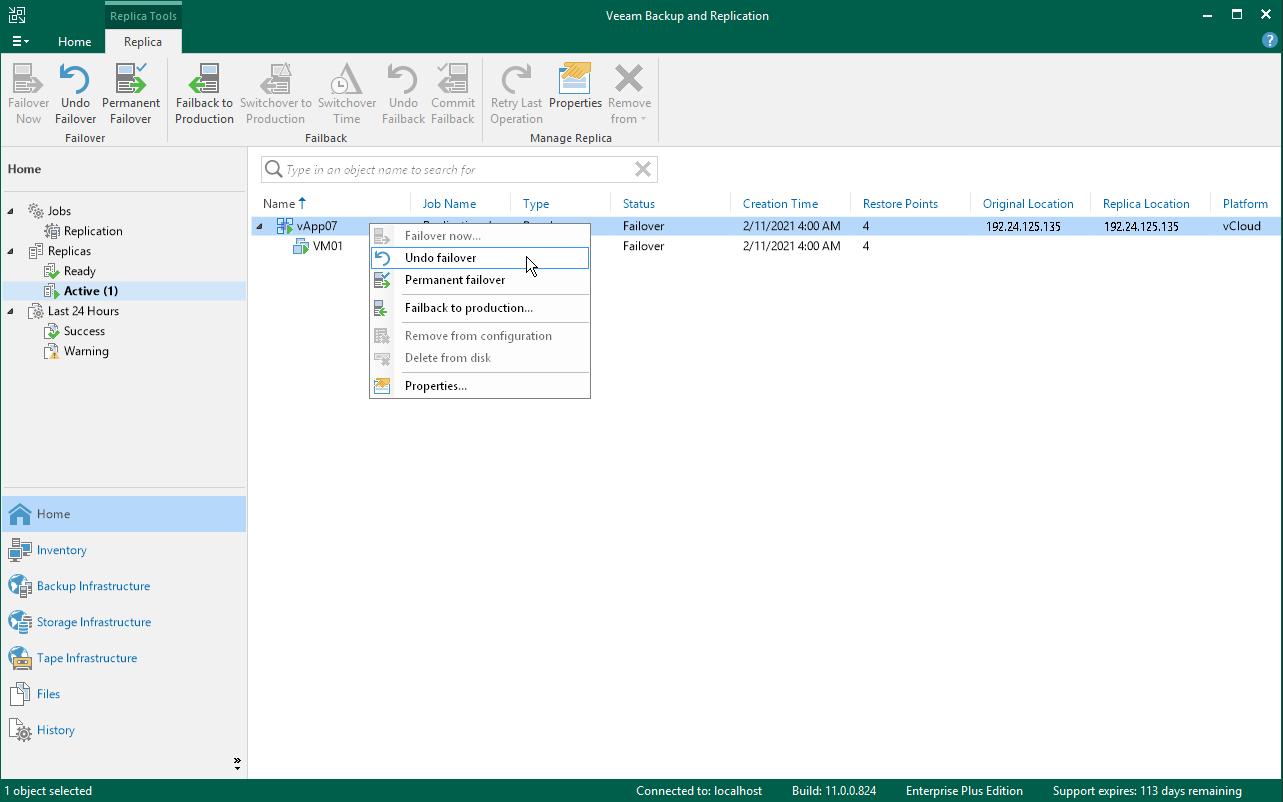
Task: Collapse the Last 24 Hours tree node
Action: click(x=12, y=311)
